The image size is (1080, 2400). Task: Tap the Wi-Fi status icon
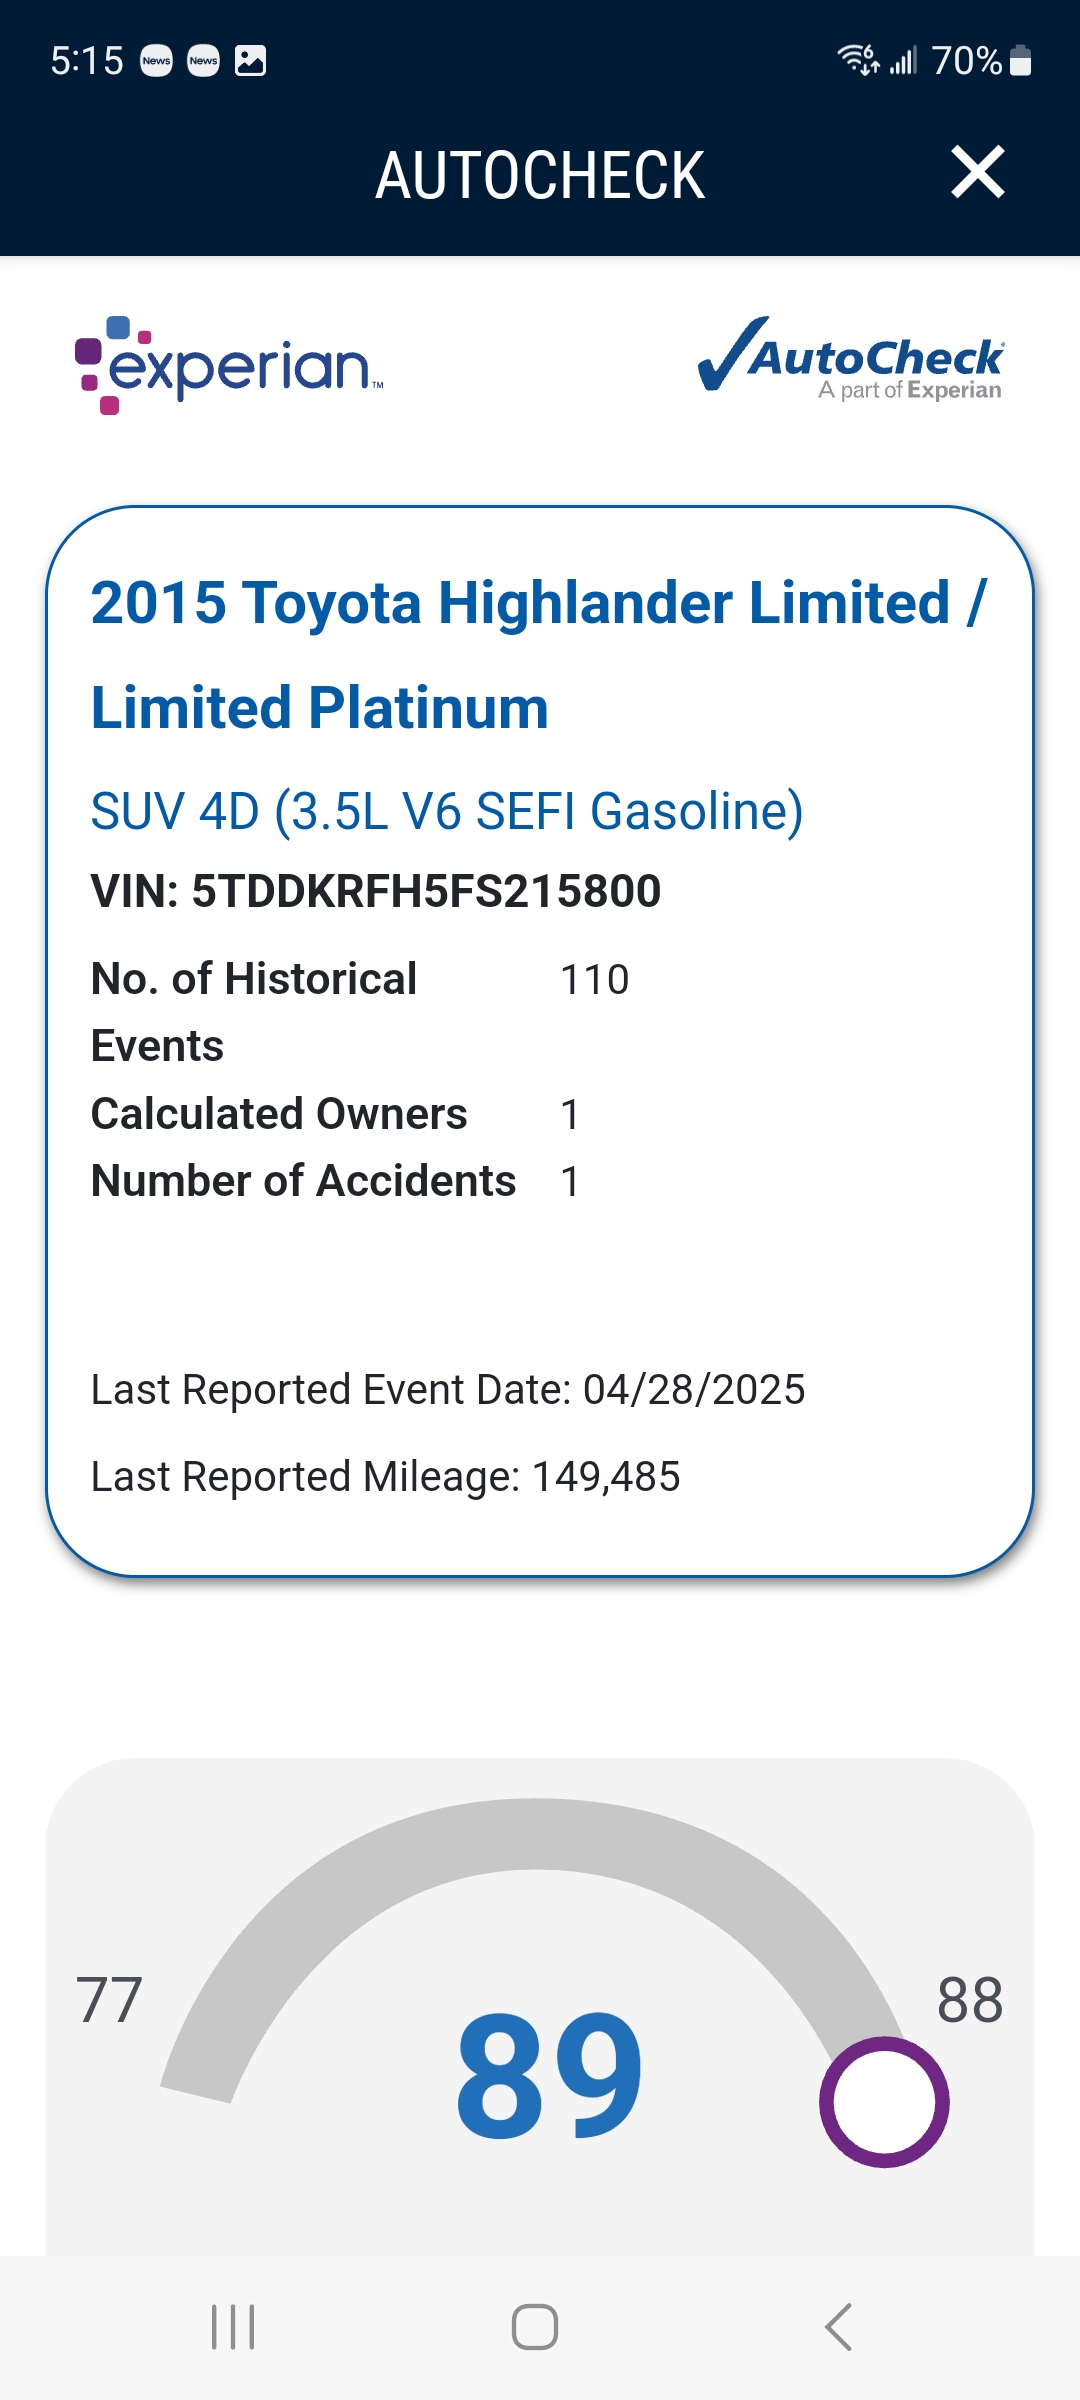coord(858,60)
